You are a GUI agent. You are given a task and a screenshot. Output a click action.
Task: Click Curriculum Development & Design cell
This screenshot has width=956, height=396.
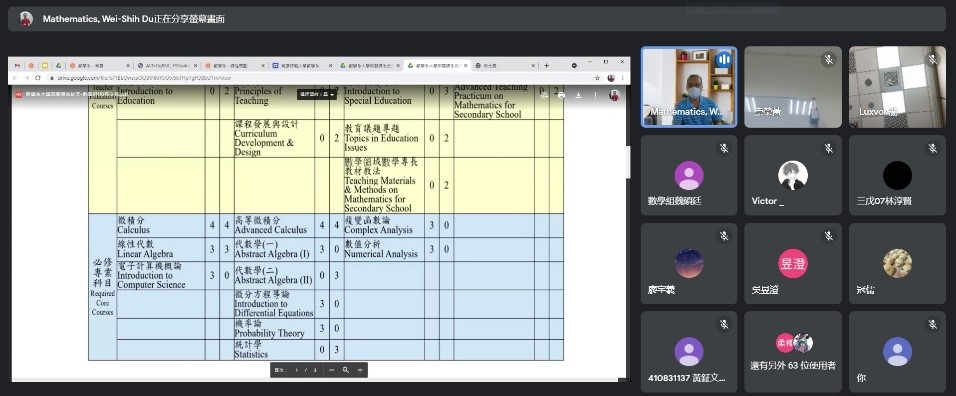(x=274, y=138)
